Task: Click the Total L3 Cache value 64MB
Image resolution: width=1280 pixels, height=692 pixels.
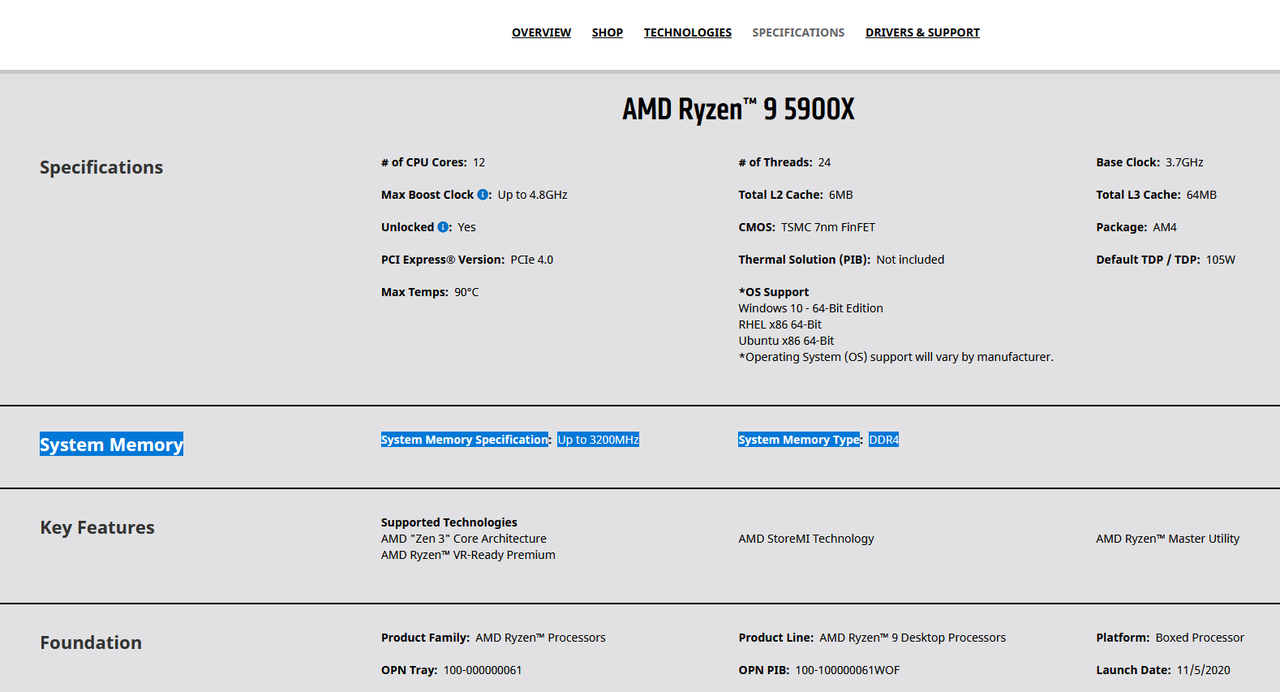Action: point(1201,195)
